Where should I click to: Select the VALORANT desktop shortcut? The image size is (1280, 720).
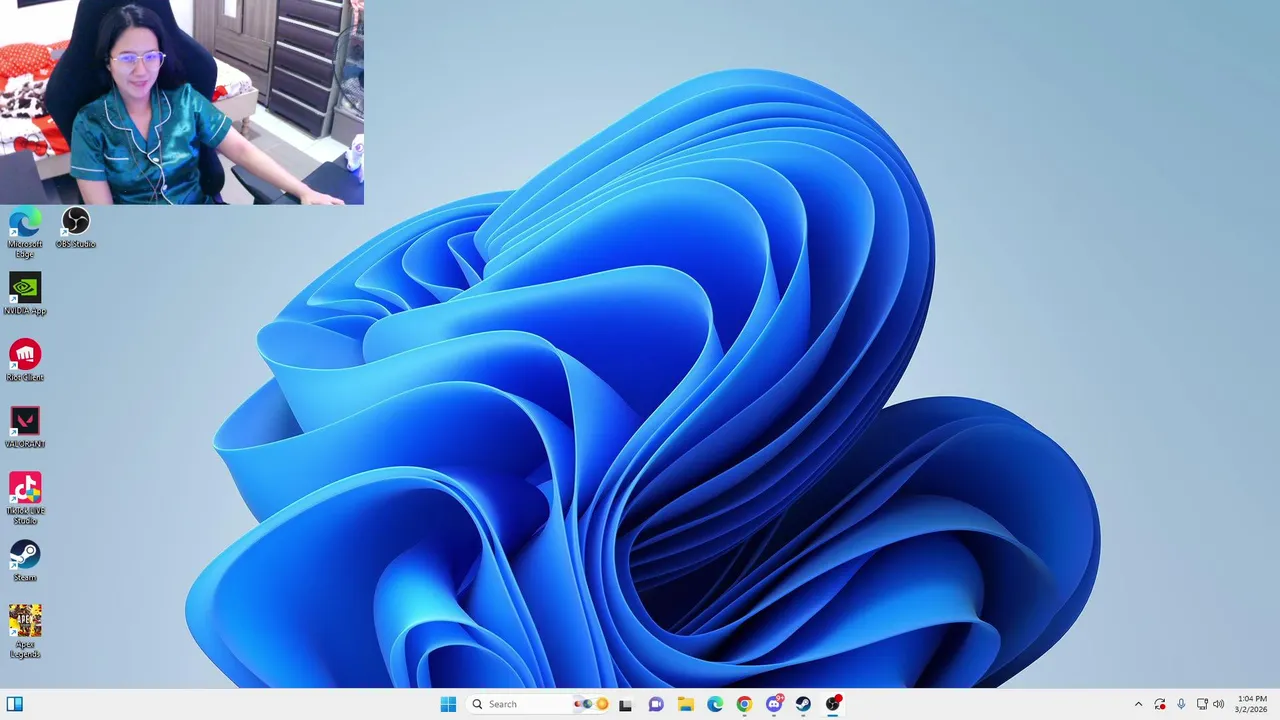point(25,427)
